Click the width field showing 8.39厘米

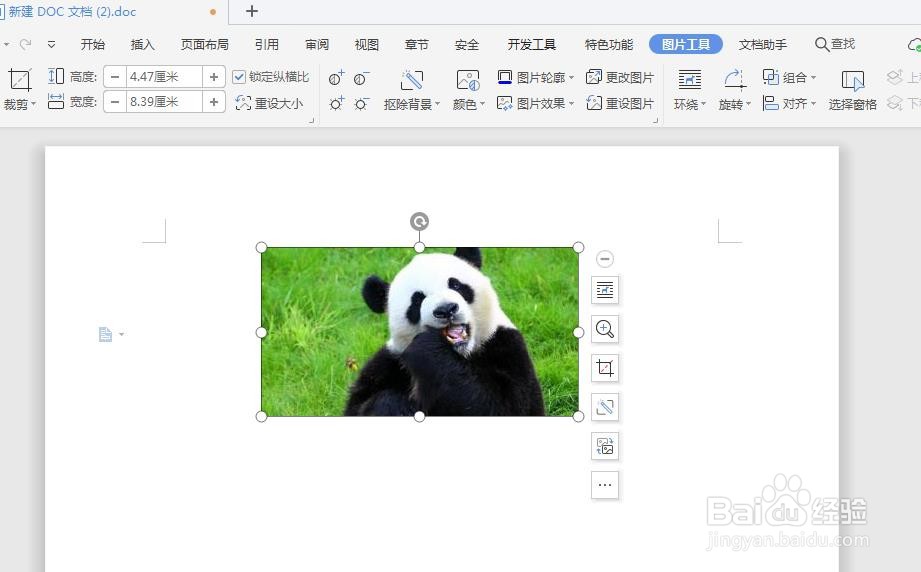point(164,102)
